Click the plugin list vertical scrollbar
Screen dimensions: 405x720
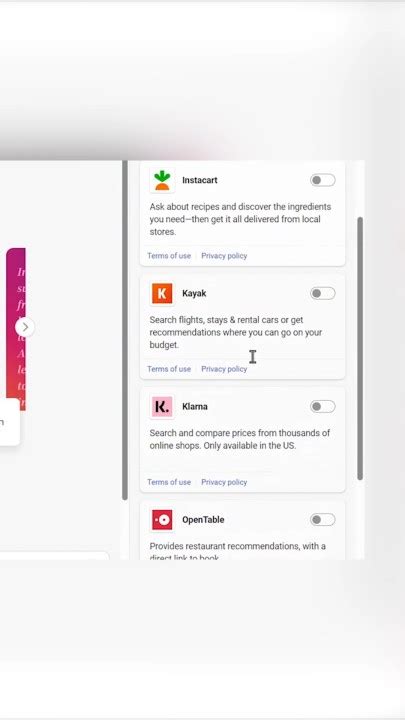[x=360, y=349]
